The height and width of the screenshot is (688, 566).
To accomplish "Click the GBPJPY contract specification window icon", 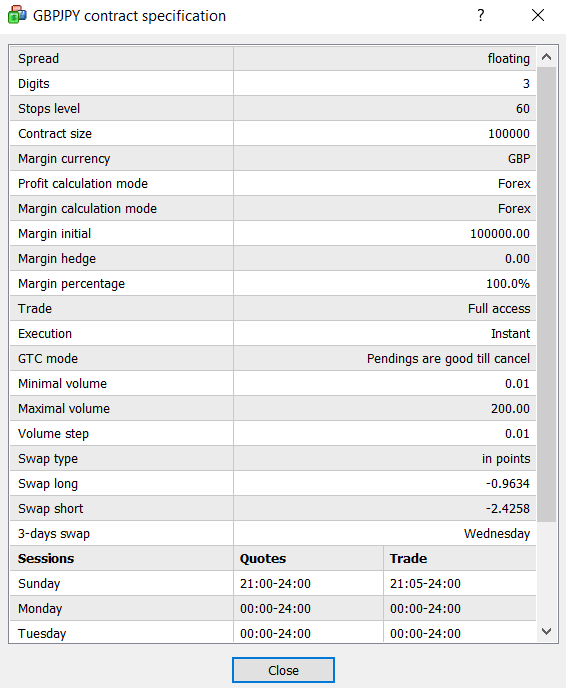I will click(x=17, y=15).
